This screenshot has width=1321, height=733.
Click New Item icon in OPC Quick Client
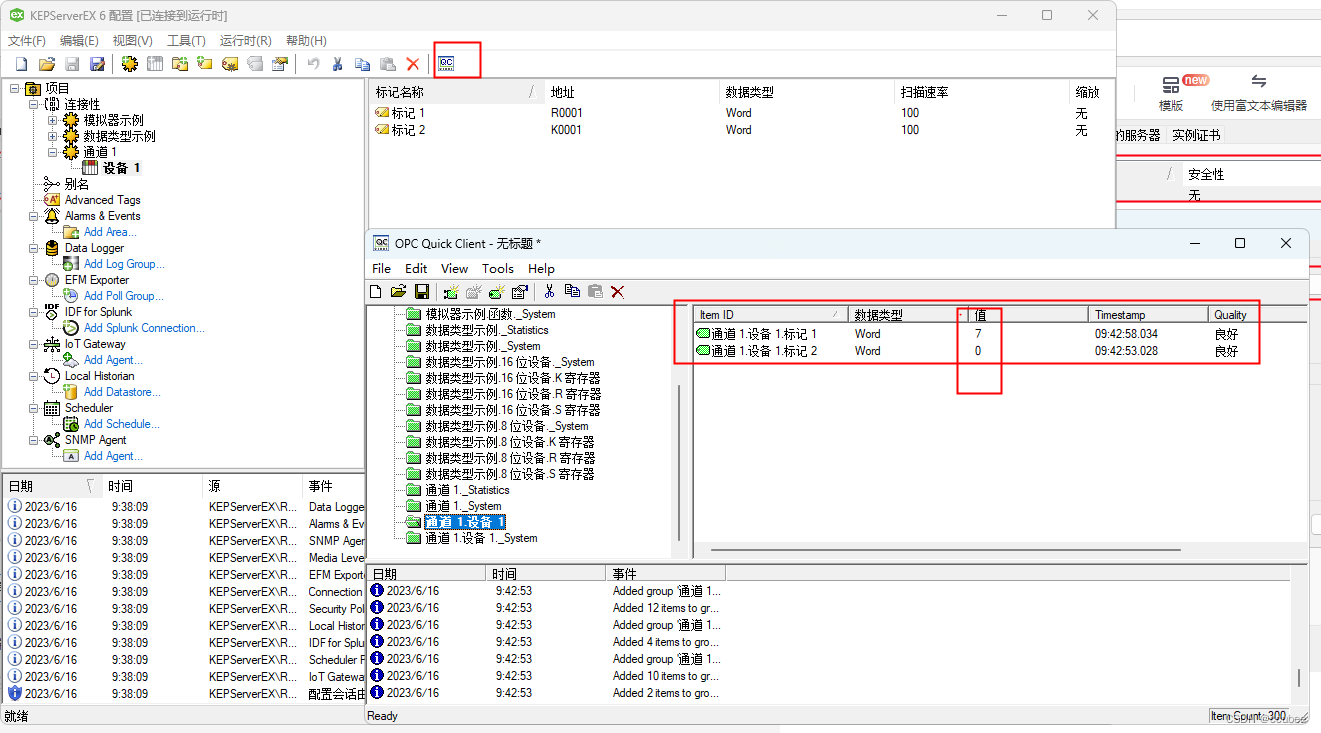pyautogui.click(x=497, y=292)
